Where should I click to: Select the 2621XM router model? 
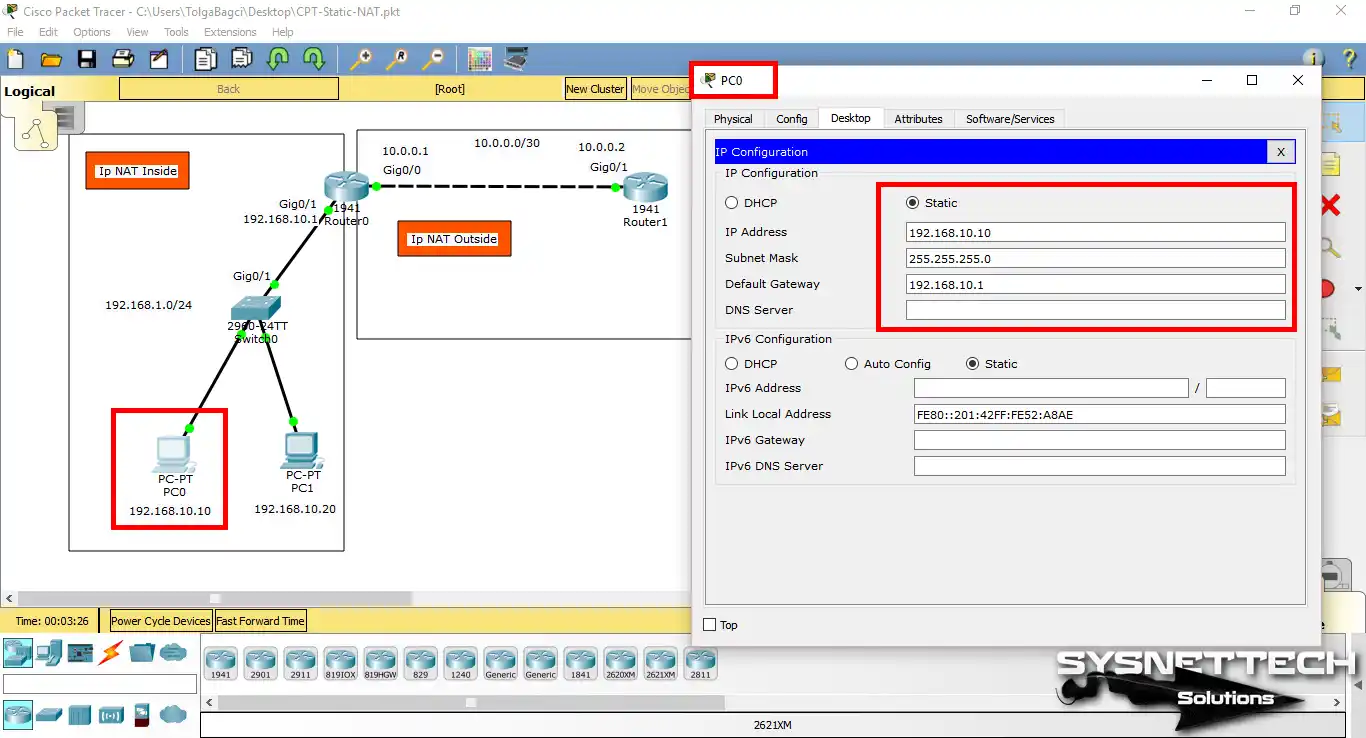click(x=660, y=662)
